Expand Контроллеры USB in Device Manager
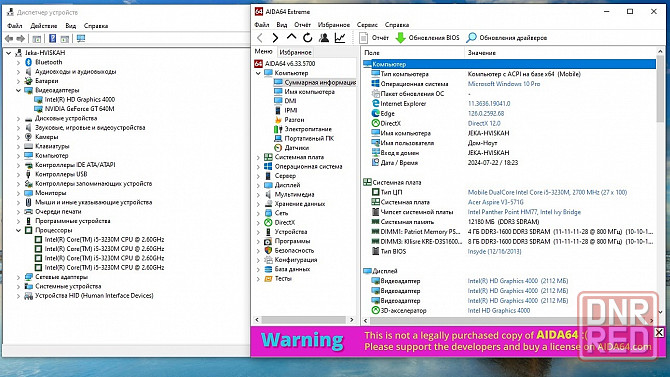Screen dimensions: 670x377 (x=18, y=174)
